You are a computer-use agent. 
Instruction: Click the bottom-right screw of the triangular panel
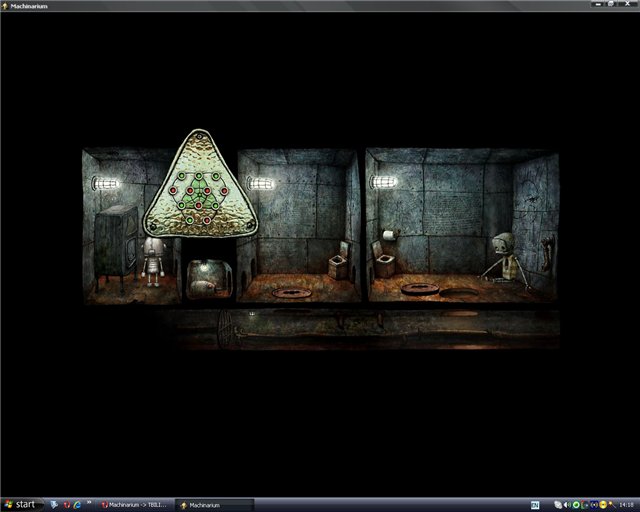coord(249,225)
